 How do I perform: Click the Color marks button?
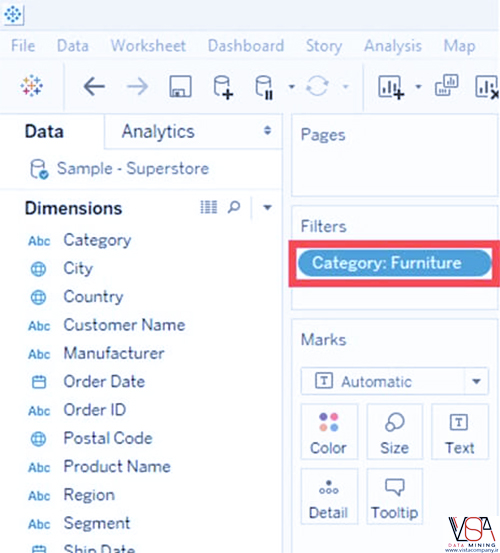click(x=329, y=432)
